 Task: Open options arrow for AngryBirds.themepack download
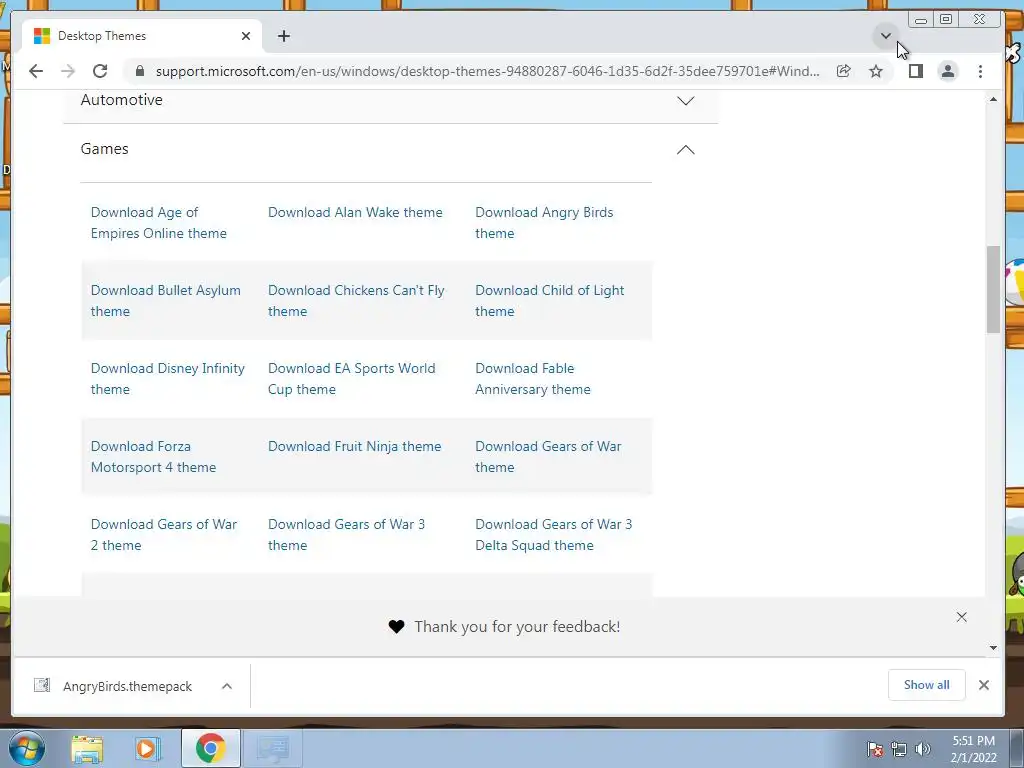227,686
